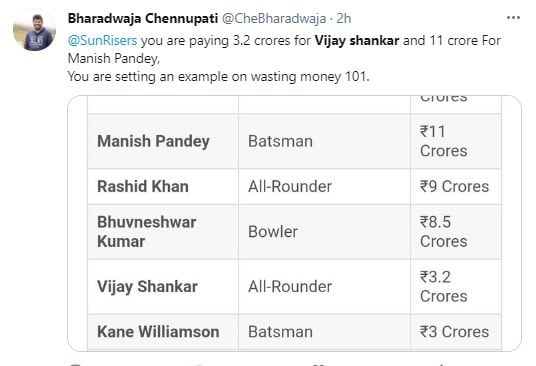This screenshot has height=366, width=536.
Task: Click the 'wasting money 101' sentence in tweet
Action: 218,76
